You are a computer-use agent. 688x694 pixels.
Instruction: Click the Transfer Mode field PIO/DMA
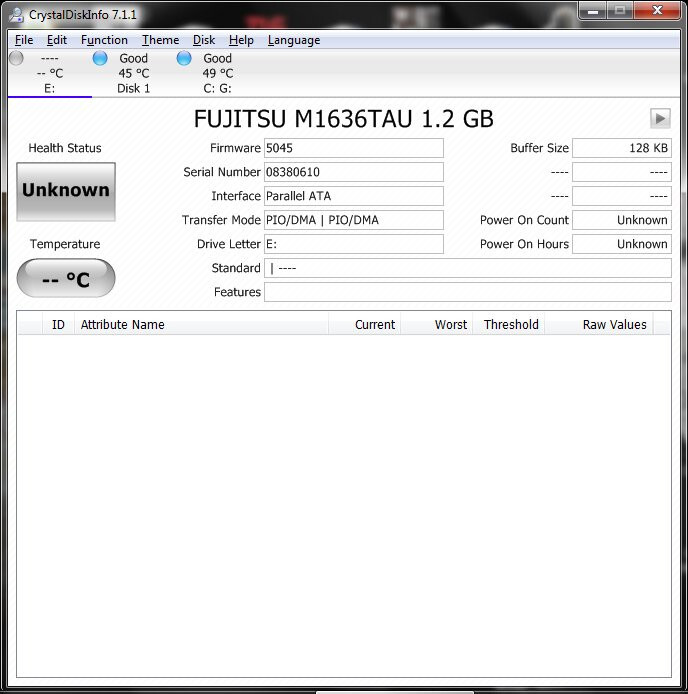coord(354,220)
